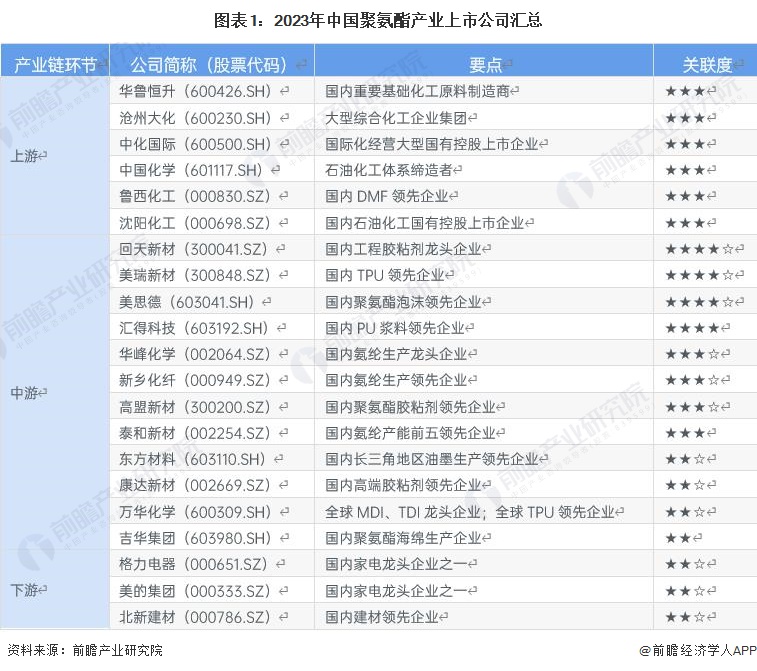Click the '@前瞻经济学人APP' footer text

698,650
